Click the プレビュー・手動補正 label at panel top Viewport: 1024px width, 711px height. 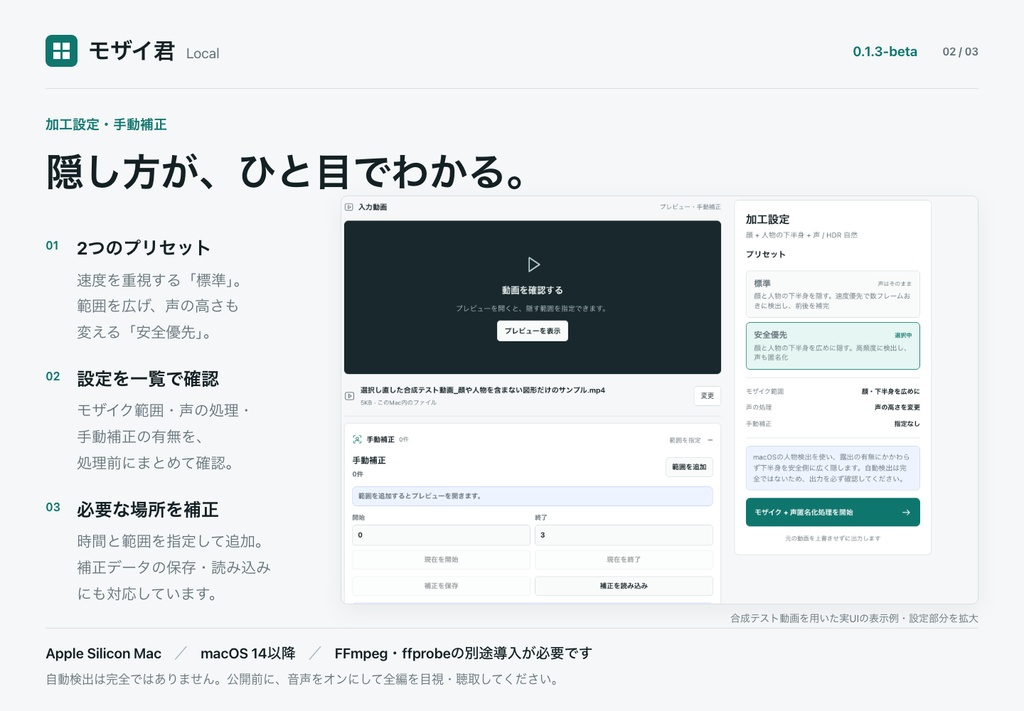pos(690,207)
